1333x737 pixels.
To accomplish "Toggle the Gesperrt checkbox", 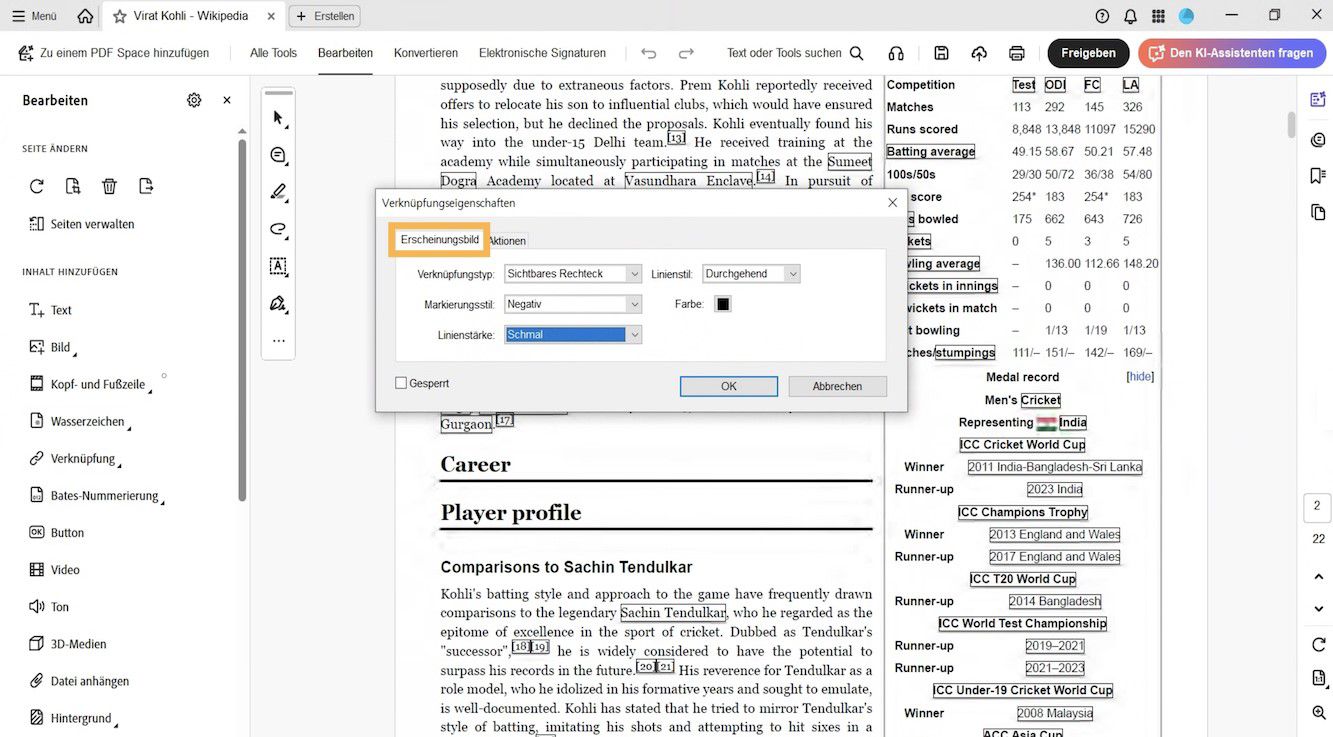I will tap(401, 383).
